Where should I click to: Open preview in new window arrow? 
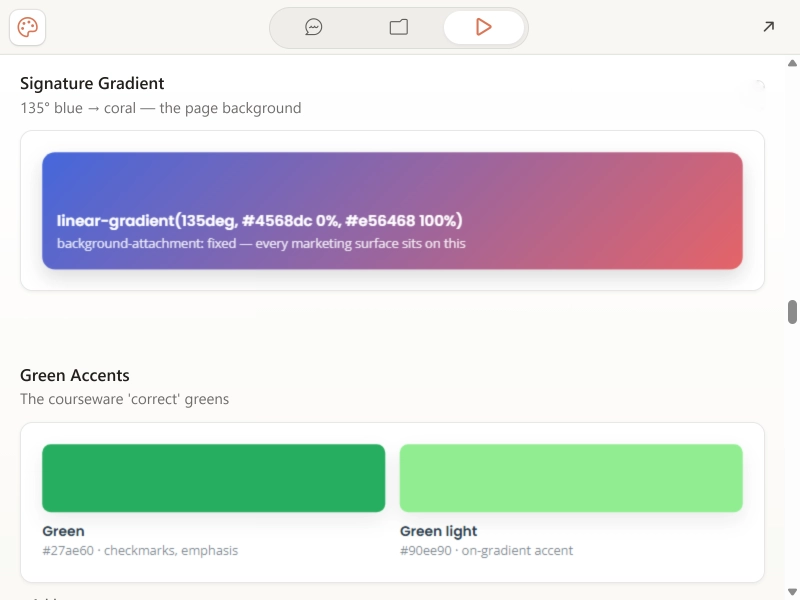[x=768, y=27]
